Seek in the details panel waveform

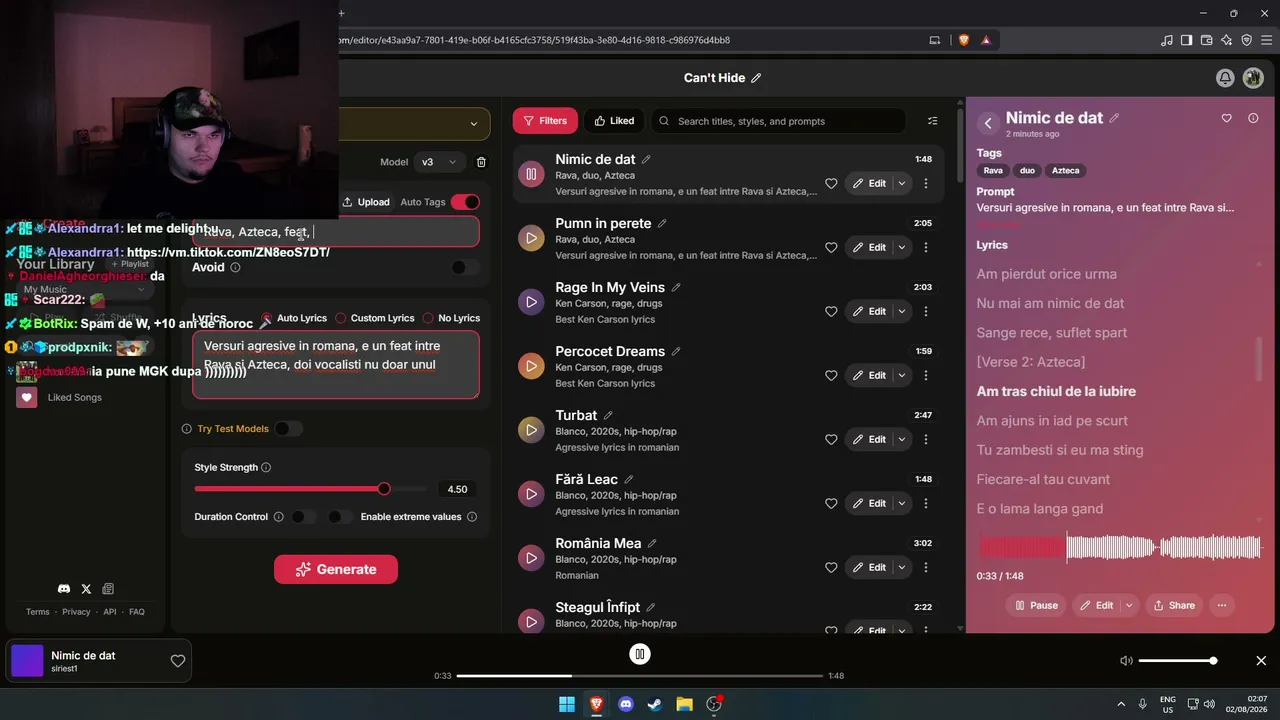1120,547
